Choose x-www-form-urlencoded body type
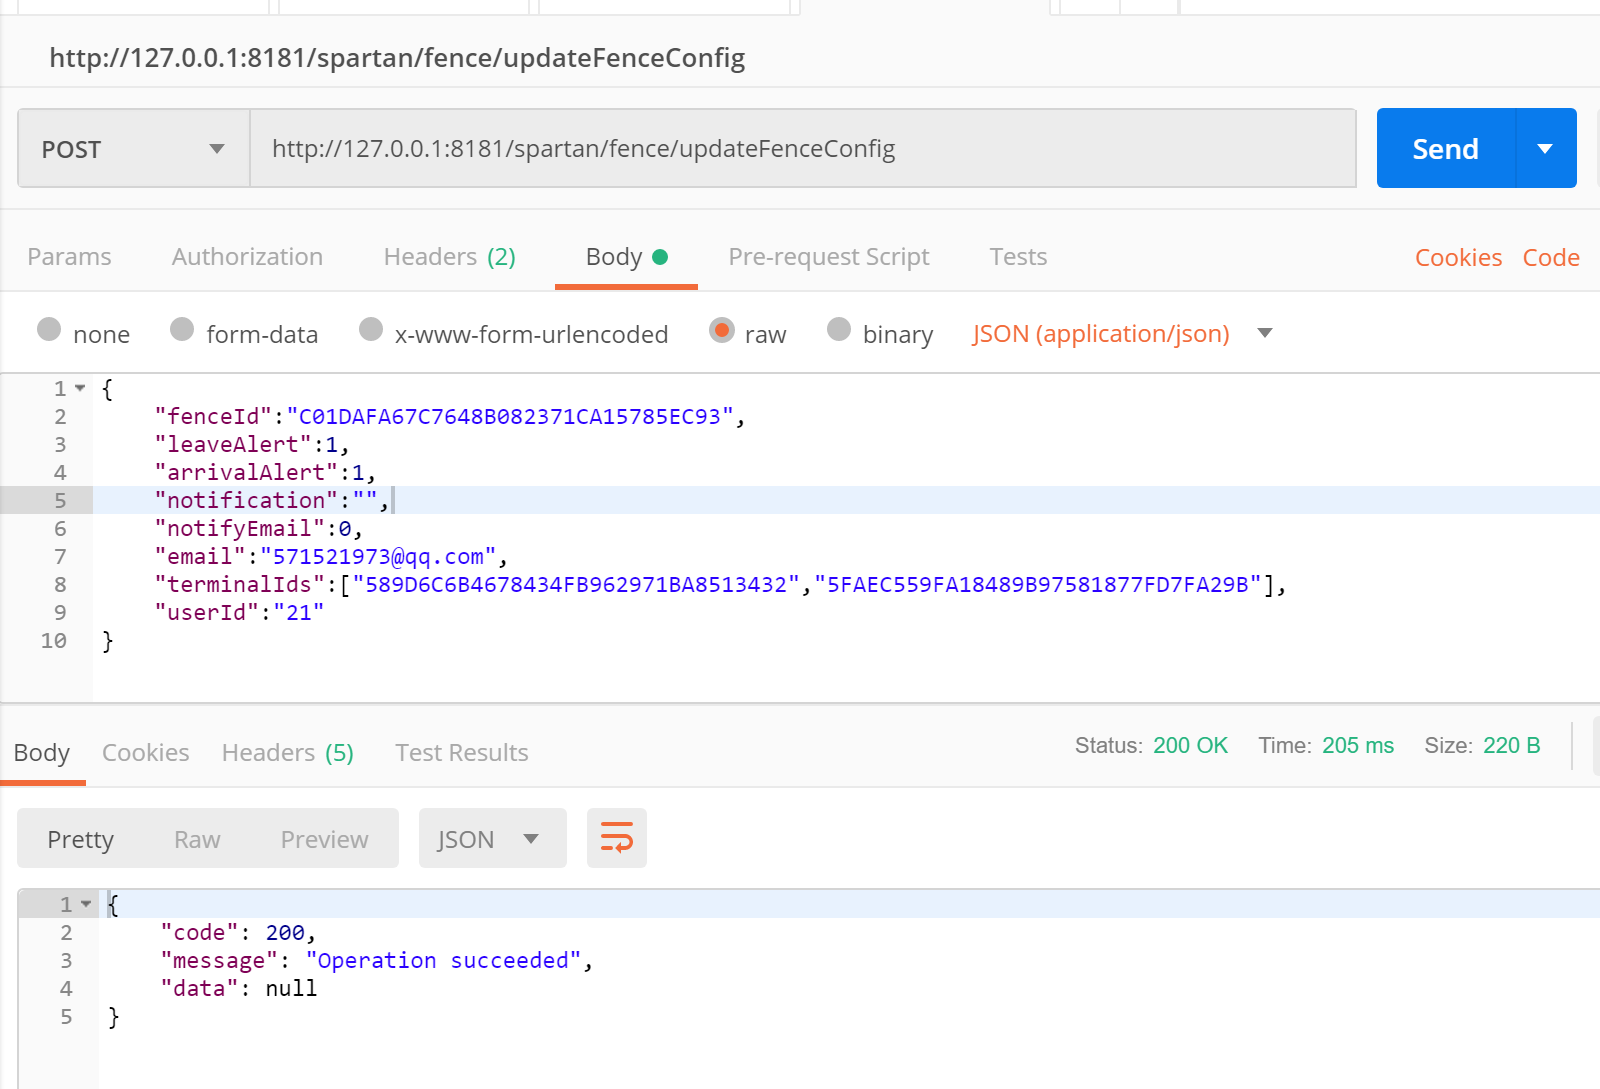The height and width of the screenshot is (1089, 1600). coord(371,330)
